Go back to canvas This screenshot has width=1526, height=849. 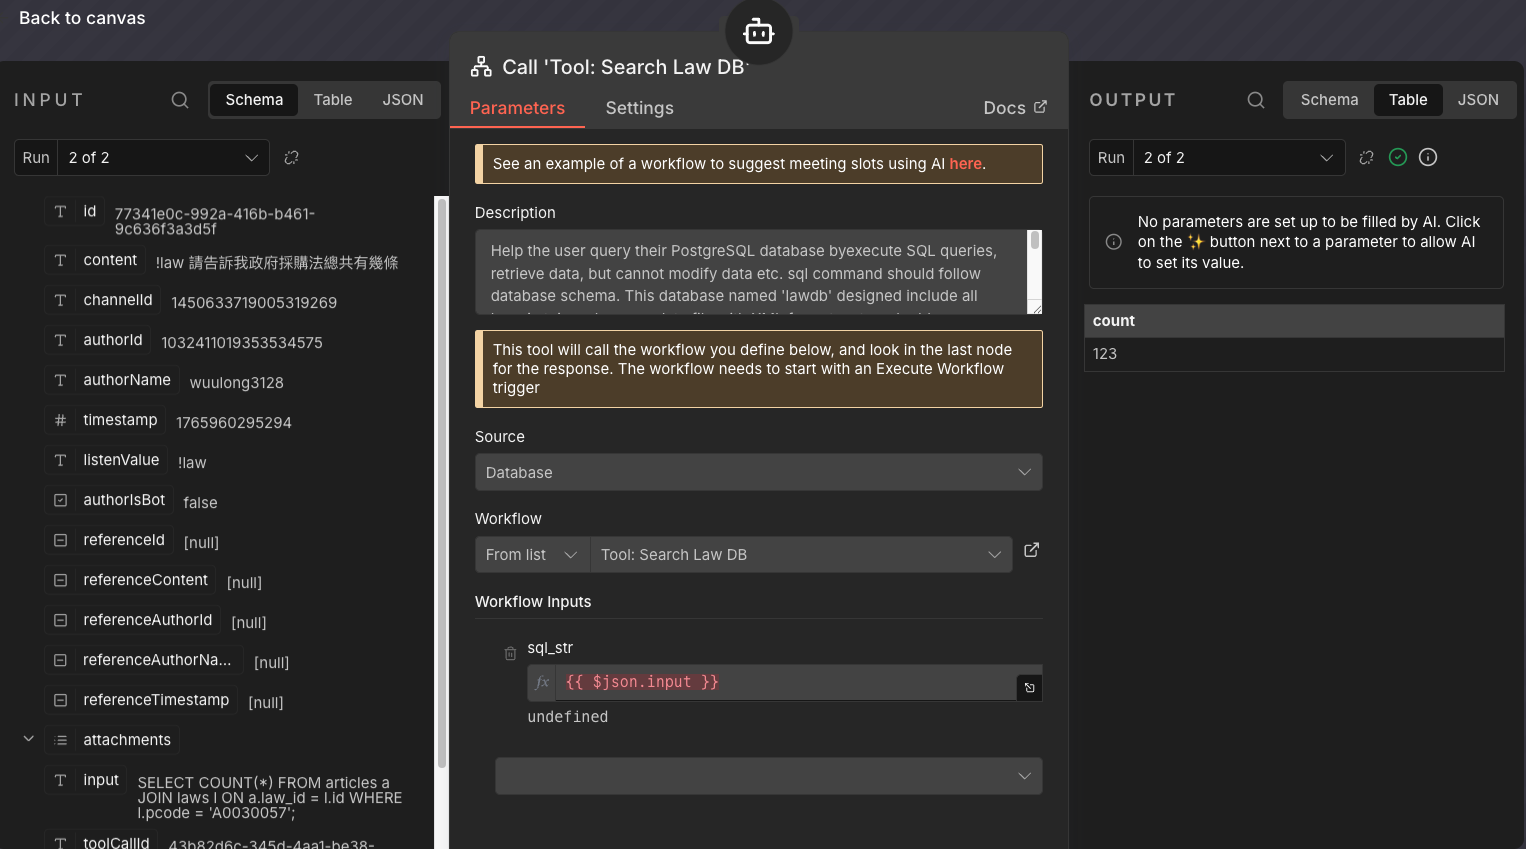(82, 18)
